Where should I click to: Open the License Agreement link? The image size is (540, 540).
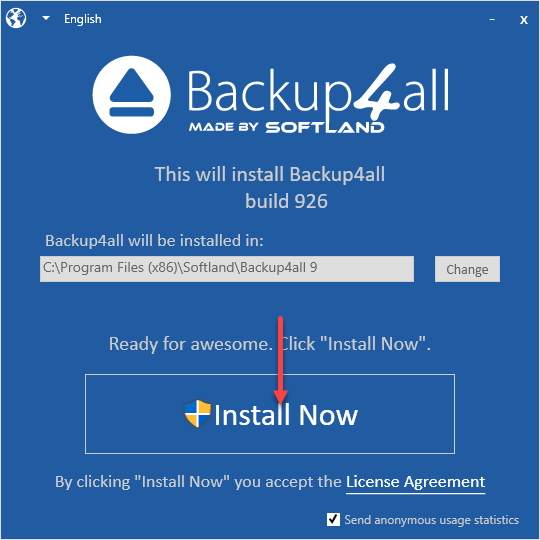coord(415,482)
